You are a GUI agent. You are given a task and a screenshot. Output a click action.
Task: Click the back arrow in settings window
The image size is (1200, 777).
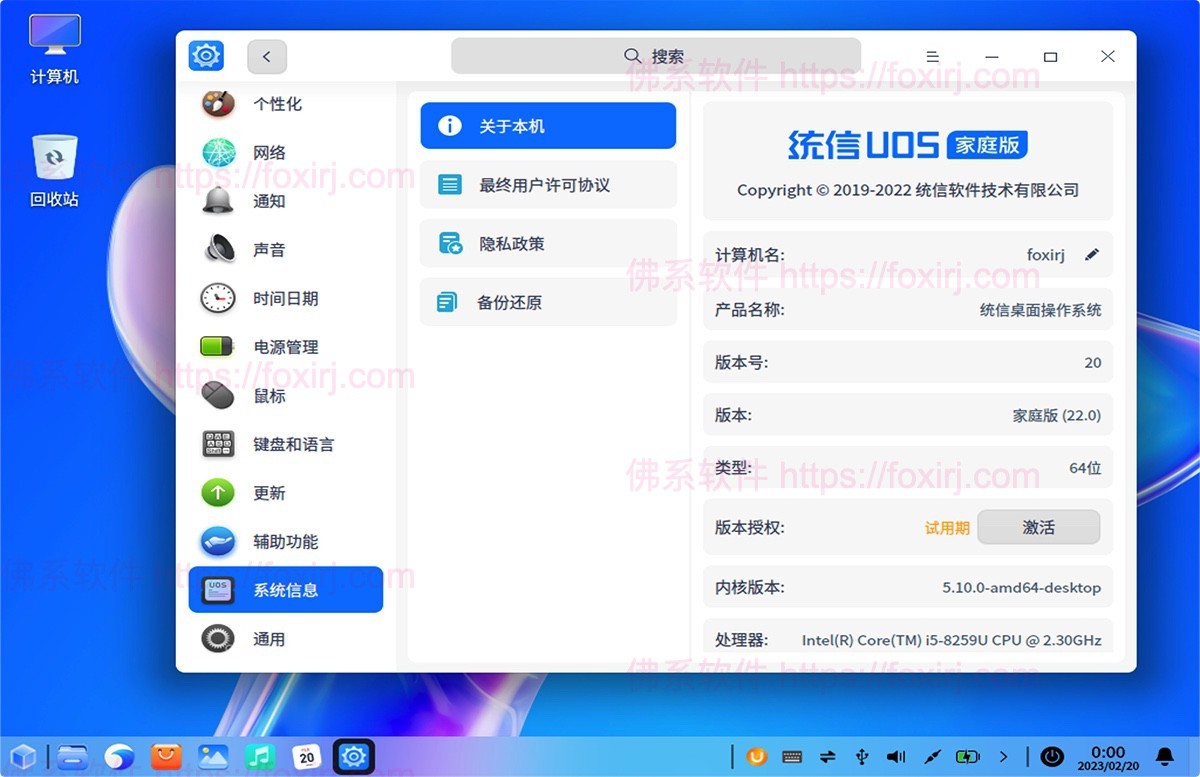pyautogui.click(x=266, y=56)
